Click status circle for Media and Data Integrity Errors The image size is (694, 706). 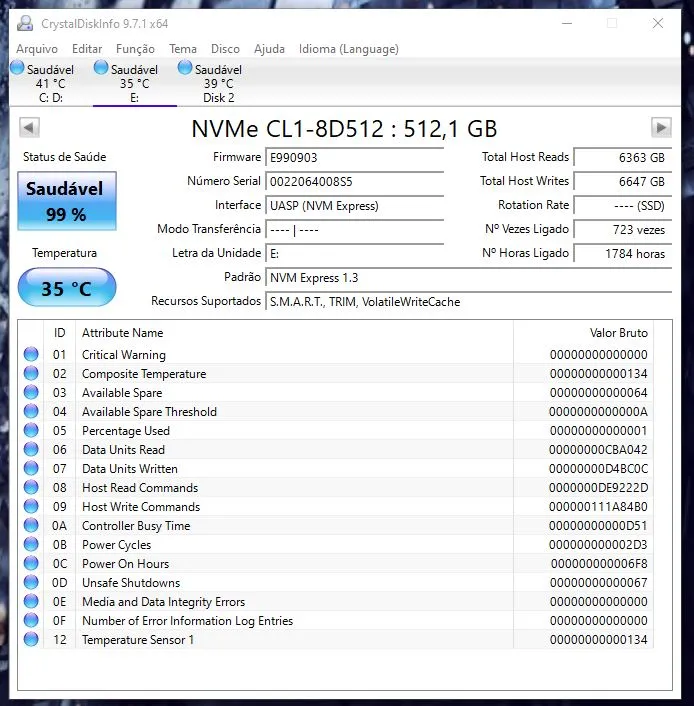point(31,602)
